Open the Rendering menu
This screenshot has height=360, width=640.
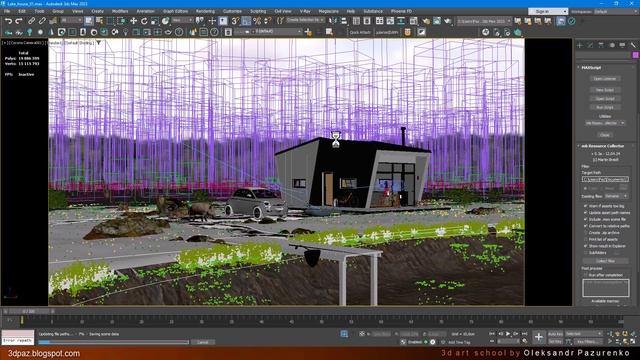click(205, 11)
